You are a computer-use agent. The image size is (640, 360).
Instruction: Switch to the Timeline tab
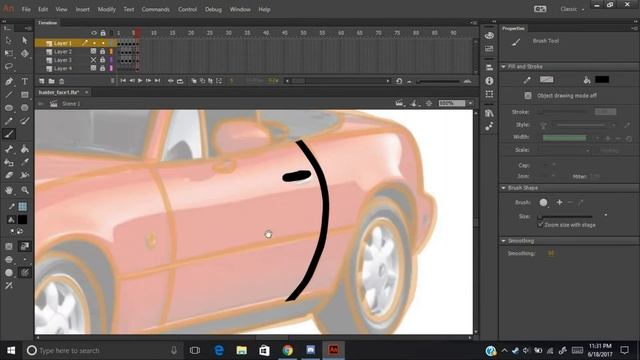point(48,23)
